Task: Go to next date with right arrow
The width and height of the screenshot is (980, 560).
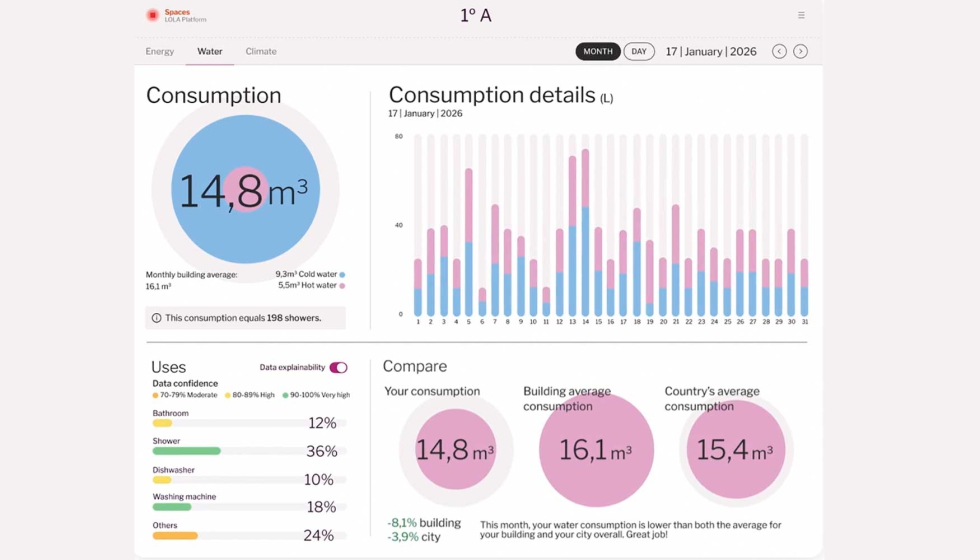Action: point(800,51)
